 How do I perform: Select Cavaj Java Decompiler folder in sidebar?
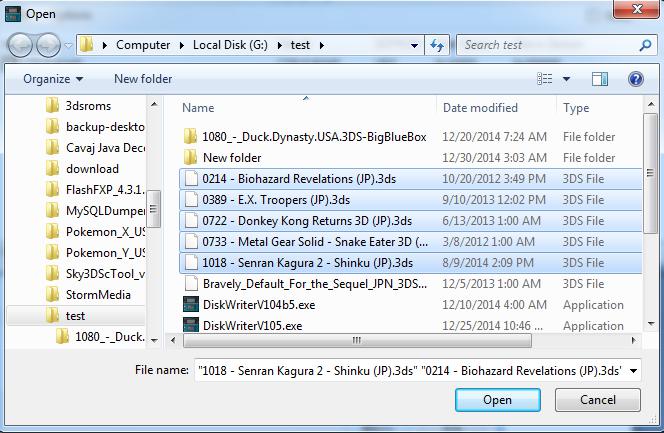(x=95, y=148)
